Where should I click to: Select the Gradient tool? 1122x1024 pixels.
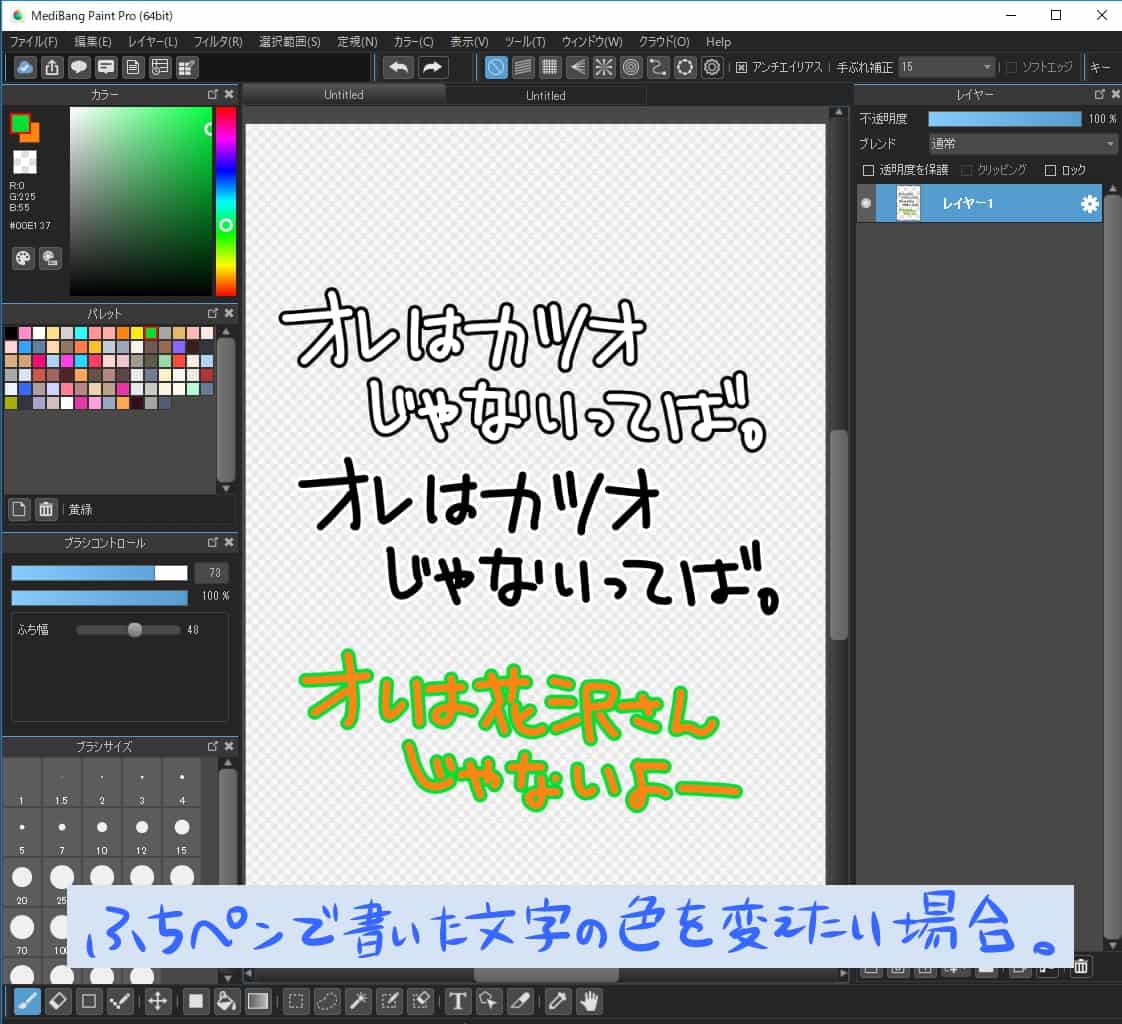(258, 1000)
